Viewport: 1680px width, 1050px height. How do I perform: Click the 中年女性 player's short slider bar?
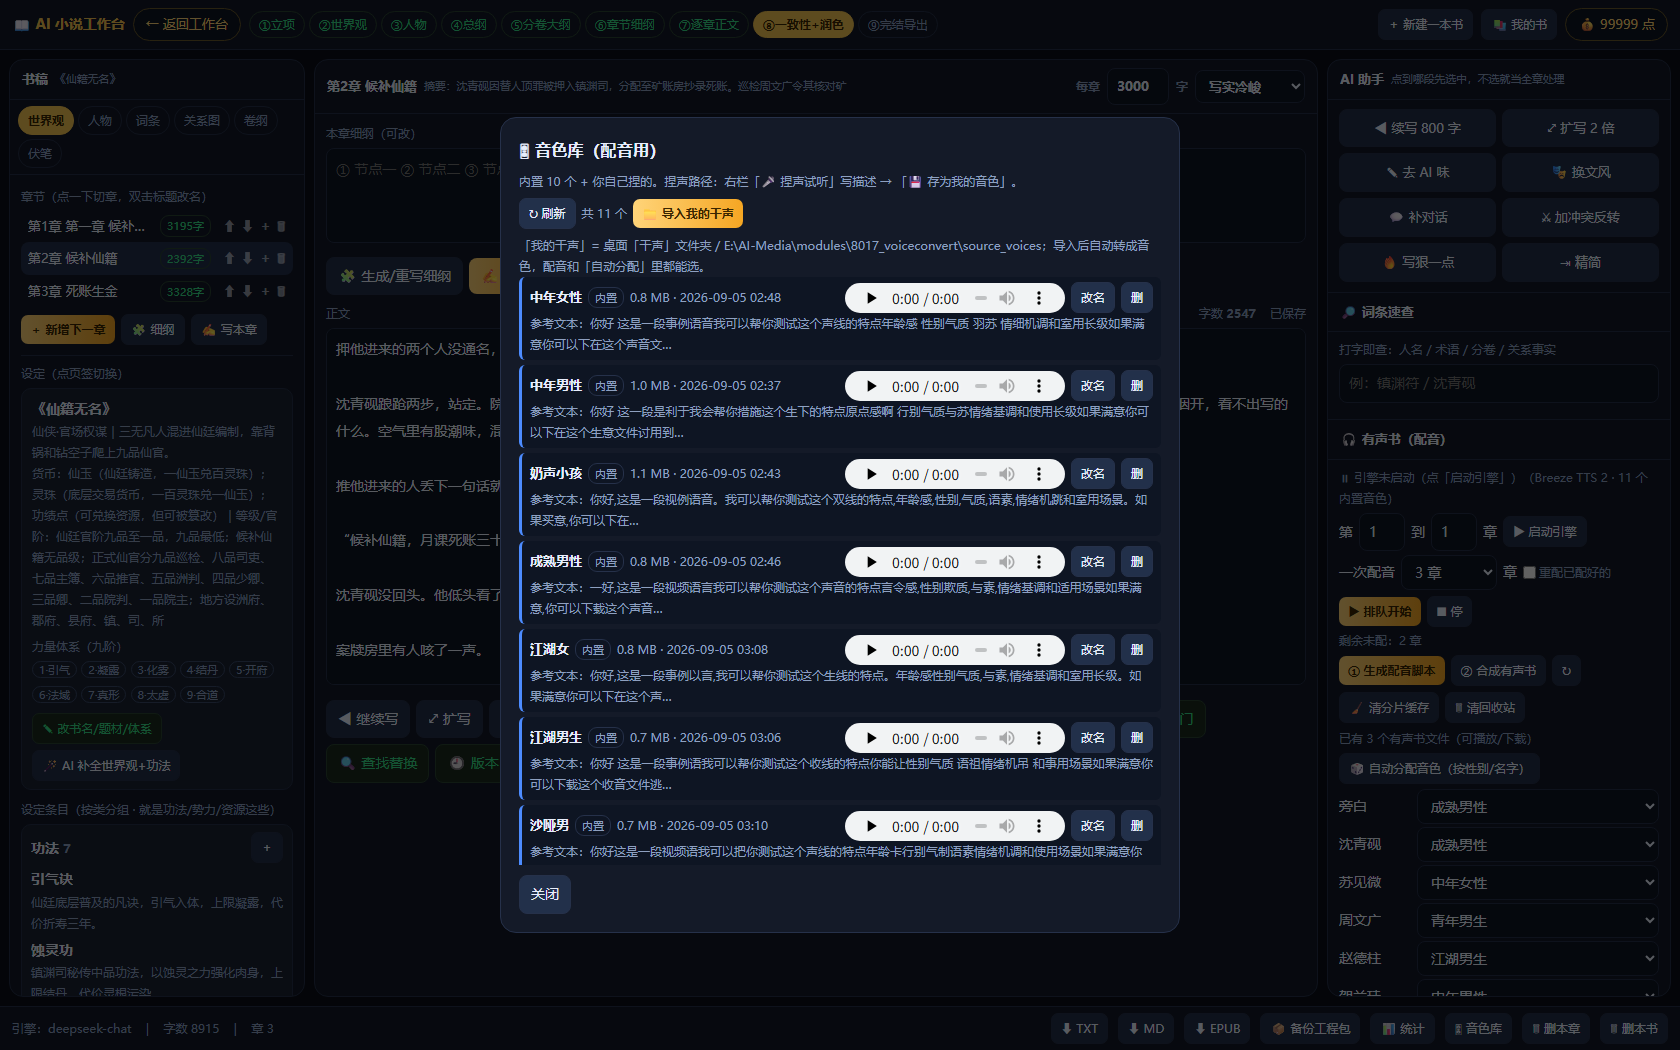(981, 298)
